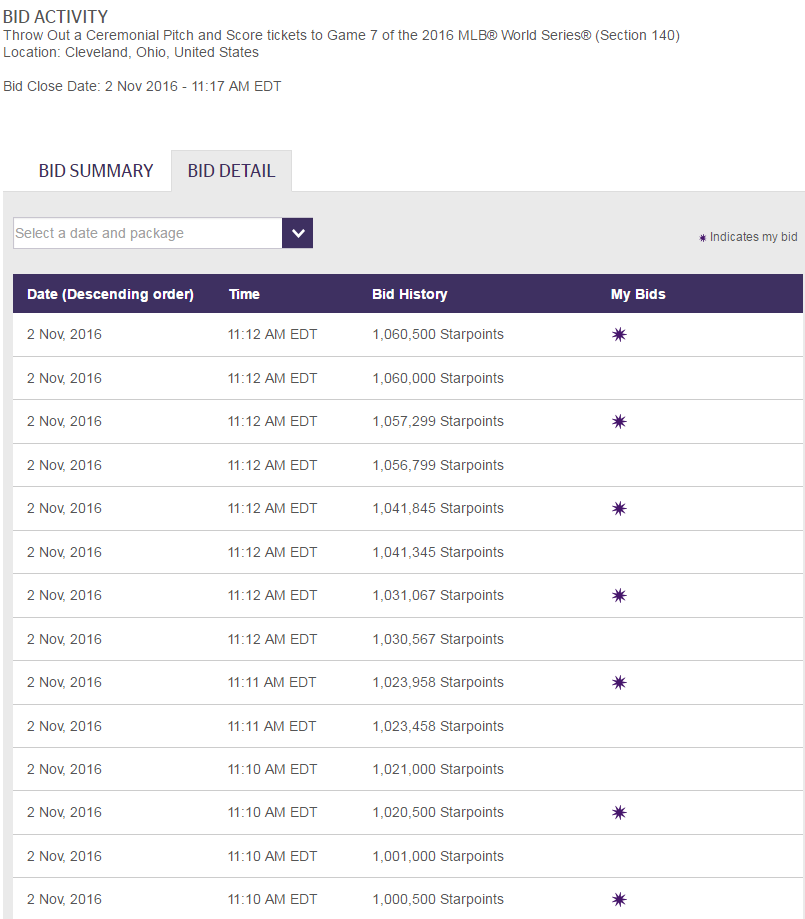Click the star icon beside 1,031,067 Starpoints bid

point(619,595)
